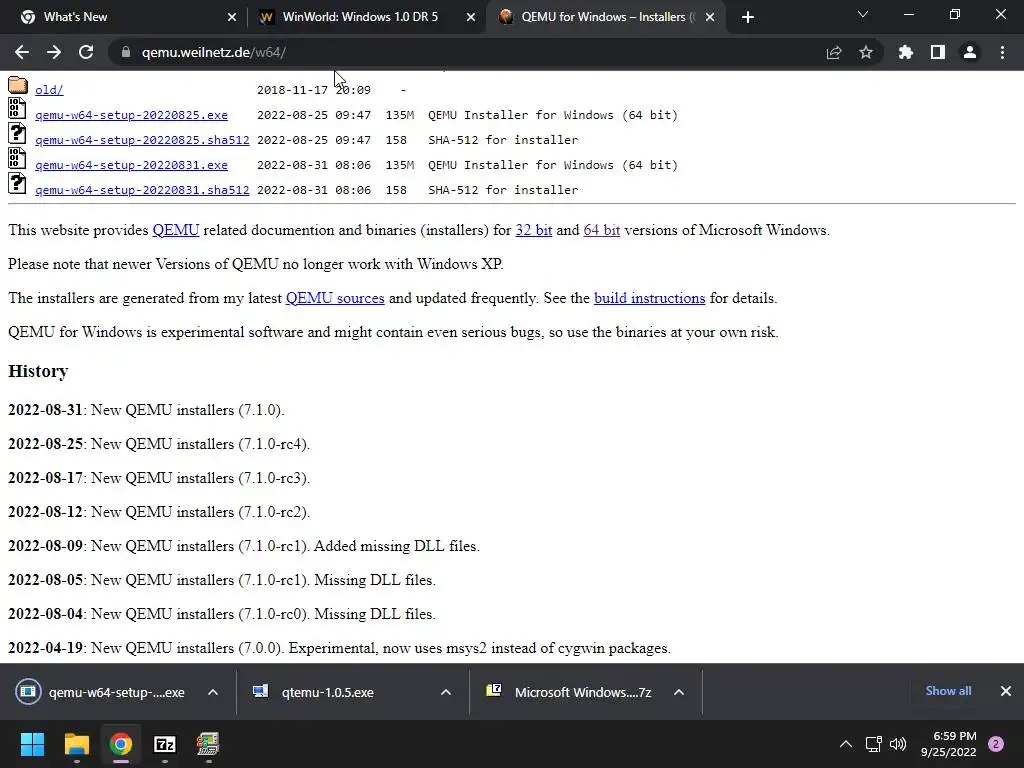Open the Windows Start menu
The width and height of the screenshot is (1024, 768).
coord(33,744)
